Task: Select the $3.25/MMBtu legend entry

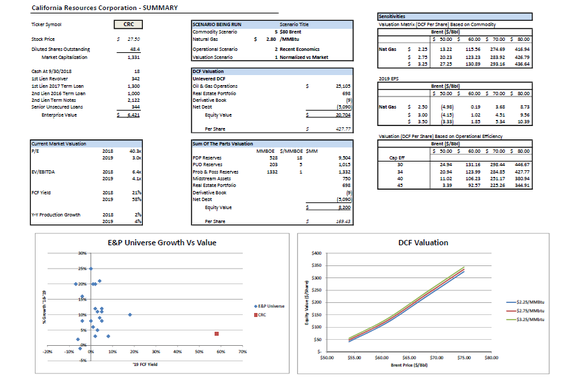Action: coord(525,319)
